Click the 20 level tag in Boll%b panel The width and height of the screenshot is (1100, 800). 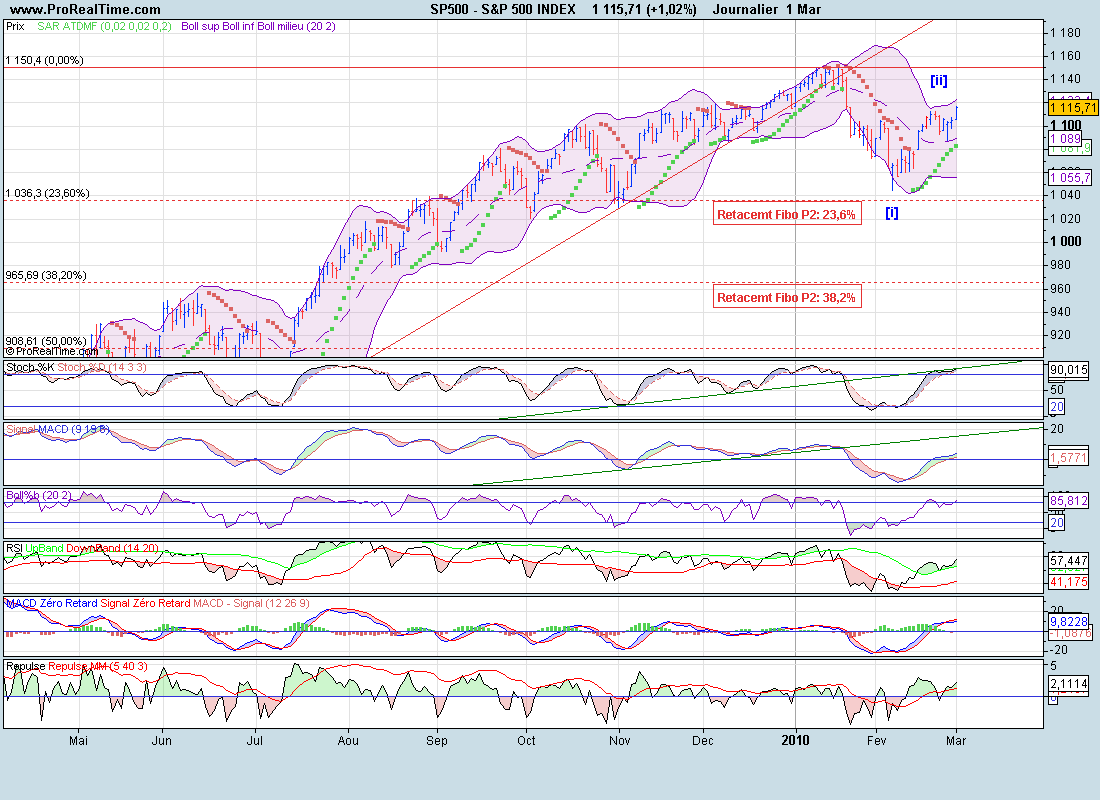(x=1057, y=522)
